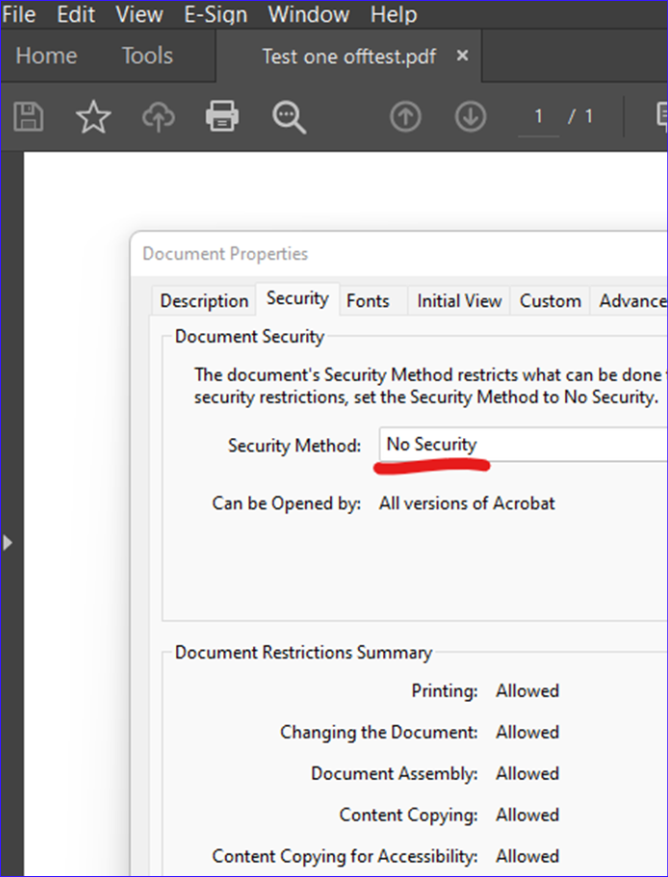Switch to the Initial View tab
Screen dimensions: 668x877
(x=459, y=300)
